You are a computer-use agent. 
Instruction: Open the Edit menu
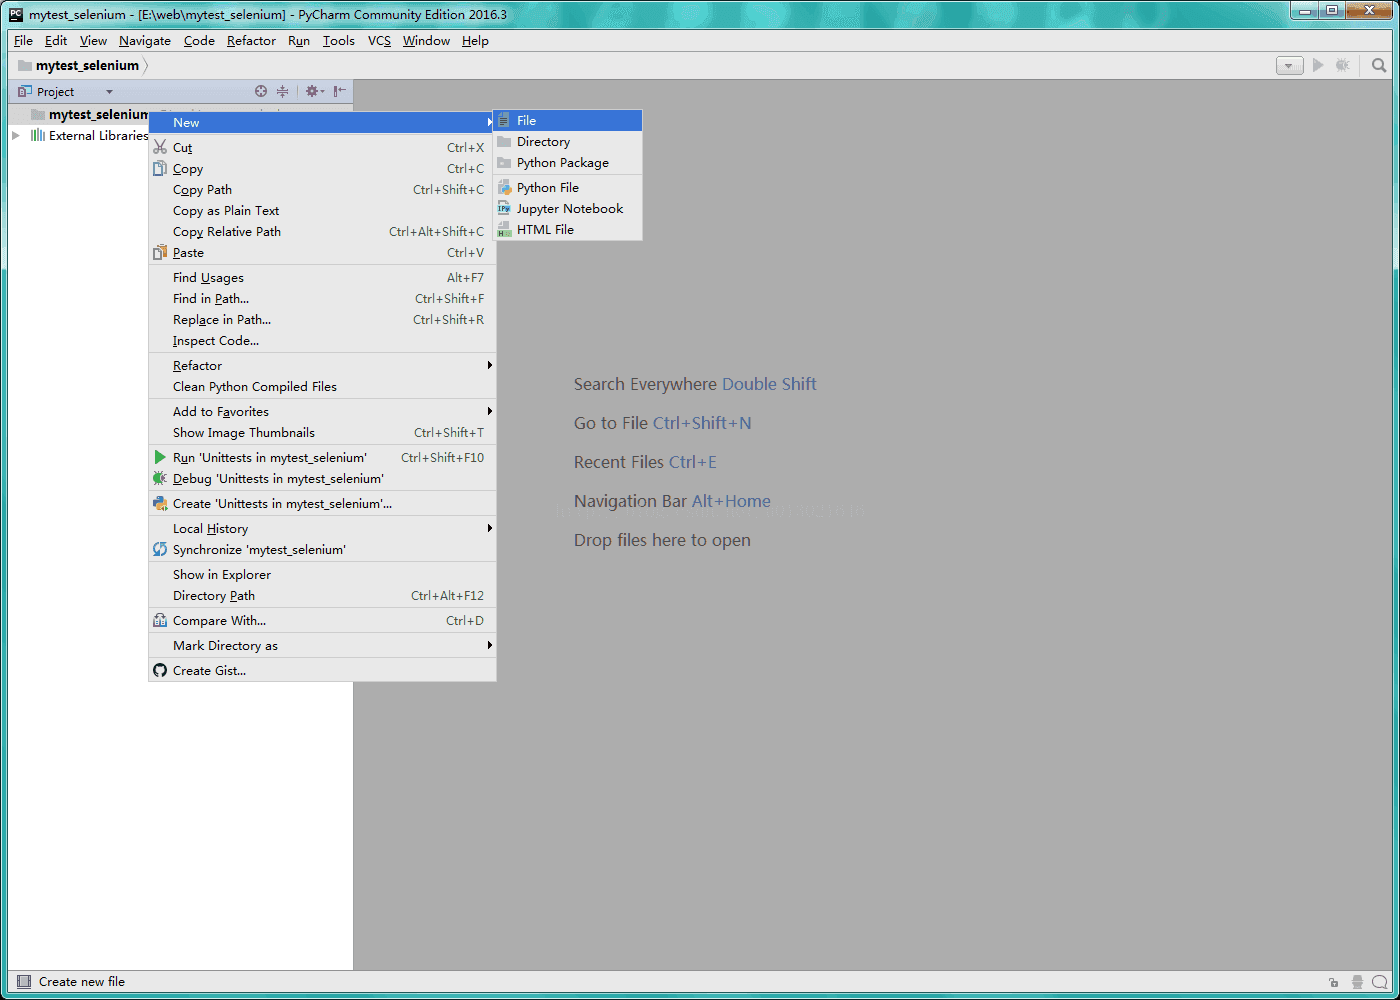(56, 41)
